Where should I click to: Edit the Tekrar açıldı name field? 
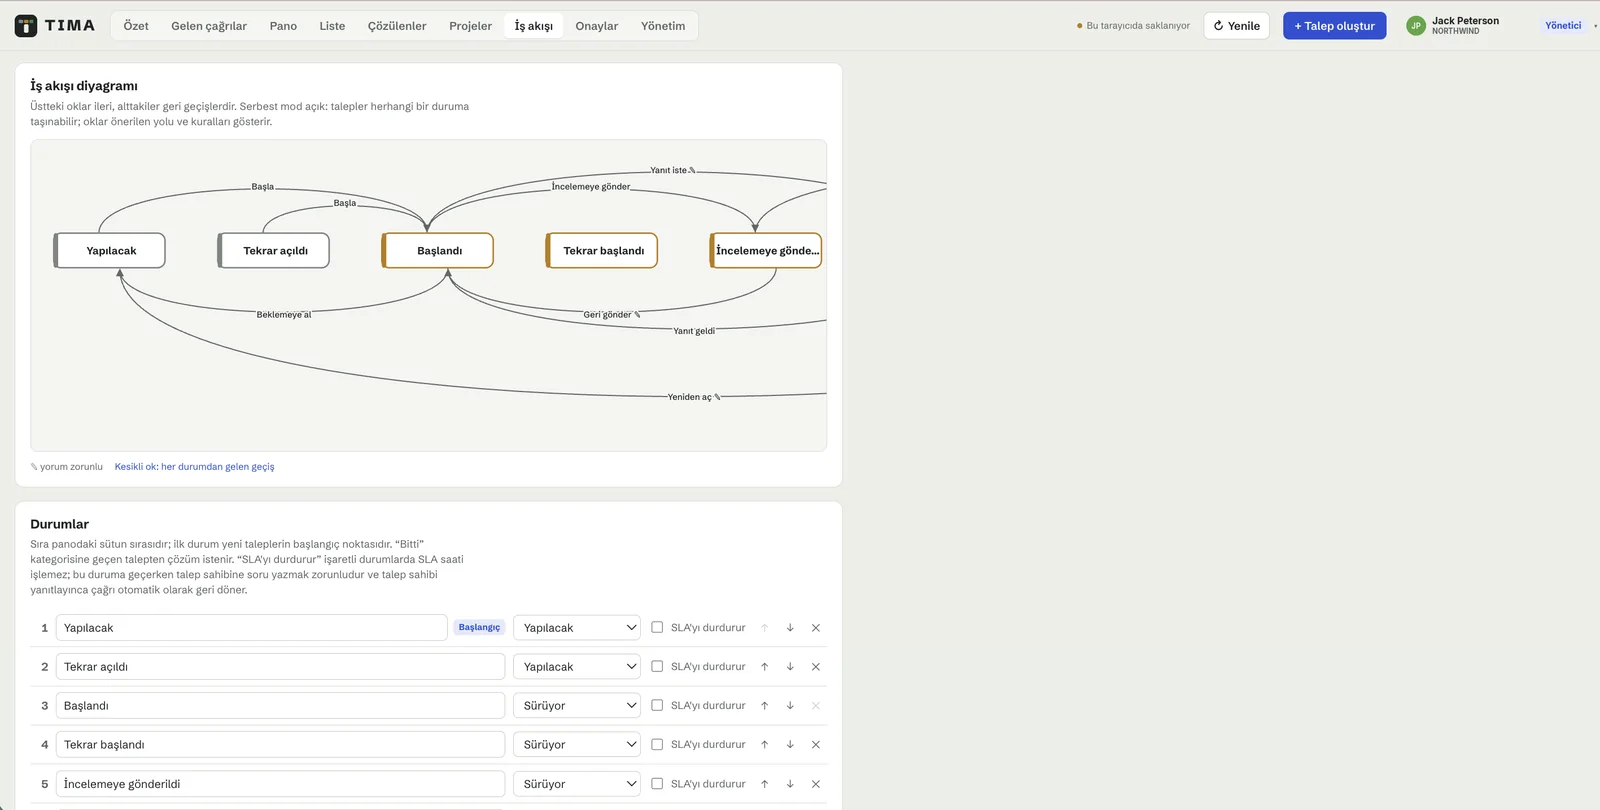tap(280, 667)
